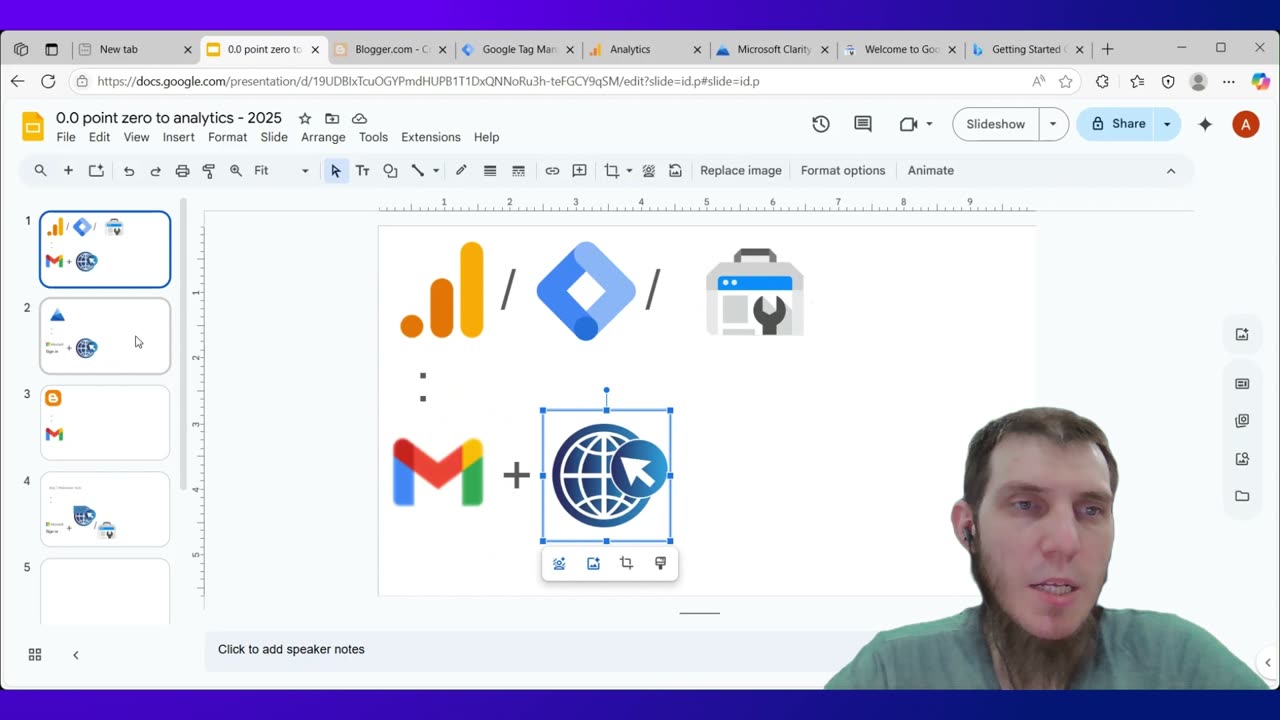The image size is (1280, 720).
Task: Open the Extensions menu
Action: tap(431, 137)
